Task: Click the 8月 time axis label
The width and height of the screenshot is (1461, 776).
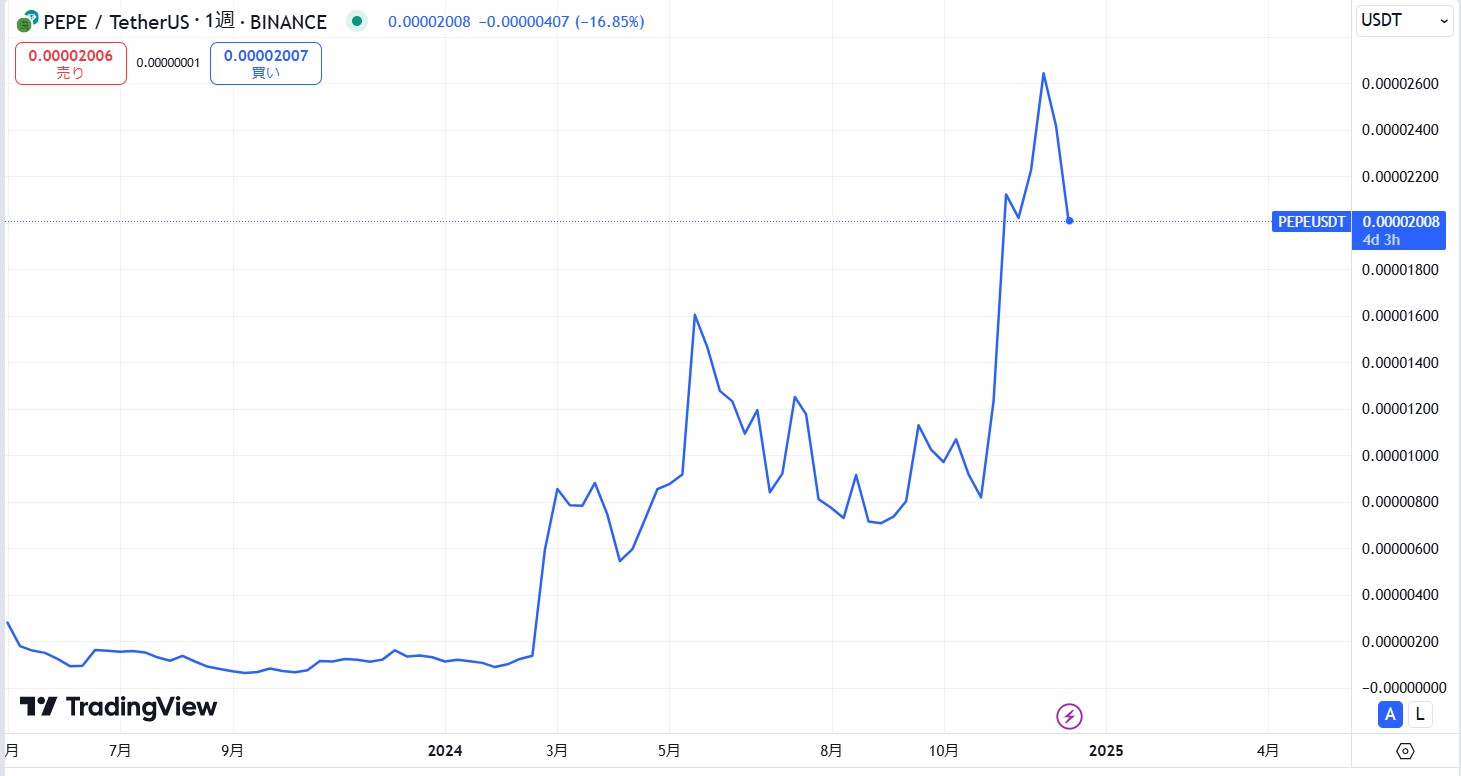Action: click(831, 750)
